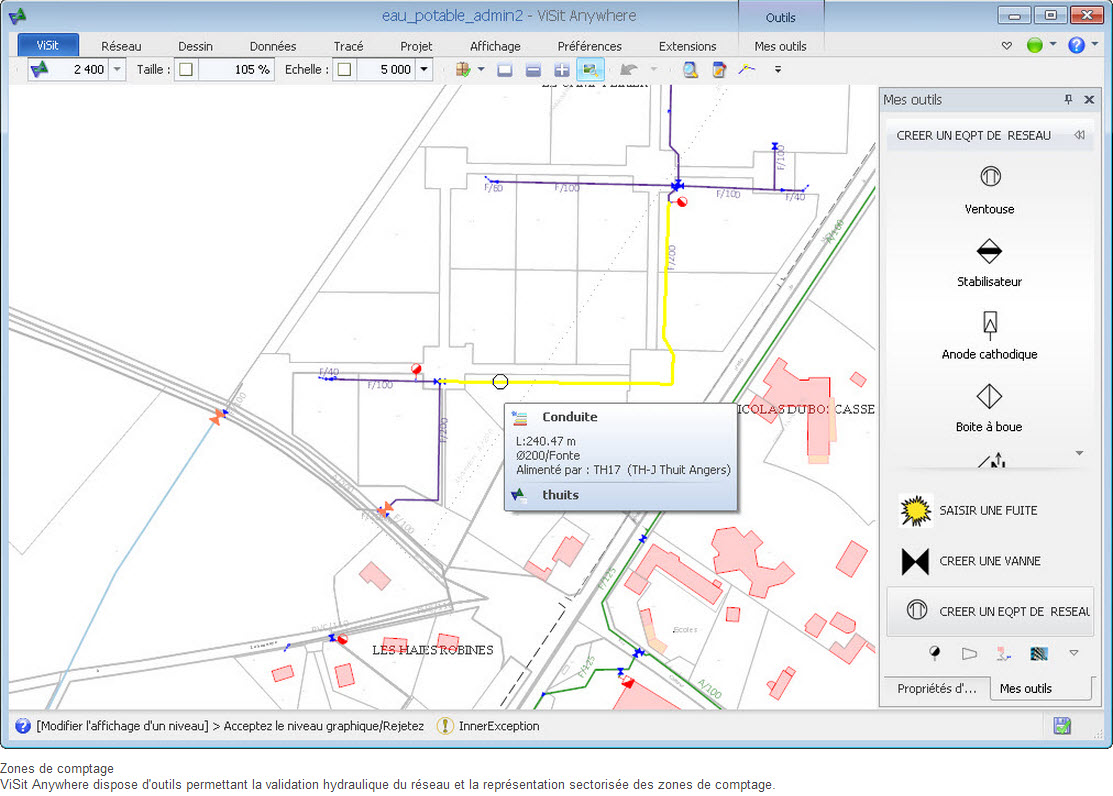
Task: Open the dropdown next to green status icon
Action: pos(1053,44)
